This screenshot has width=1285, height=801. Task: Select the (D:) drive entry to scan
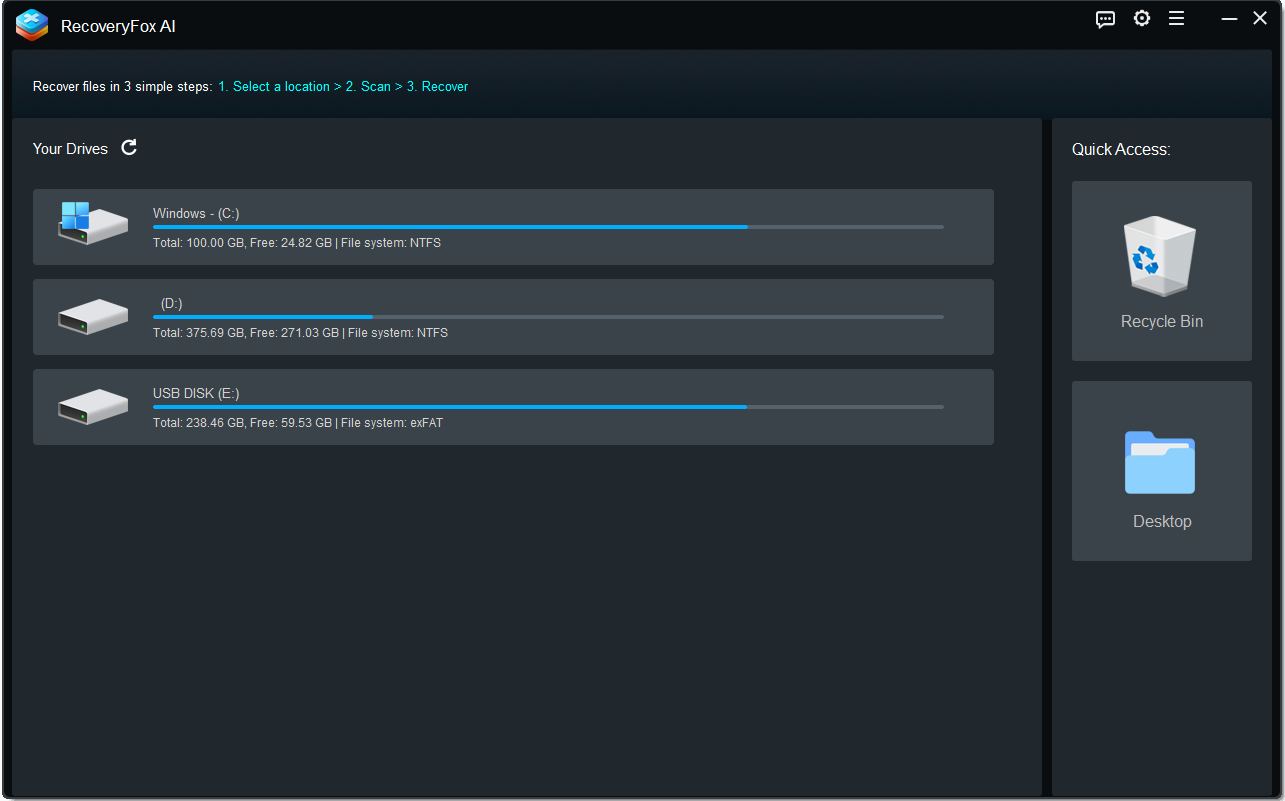513,317
